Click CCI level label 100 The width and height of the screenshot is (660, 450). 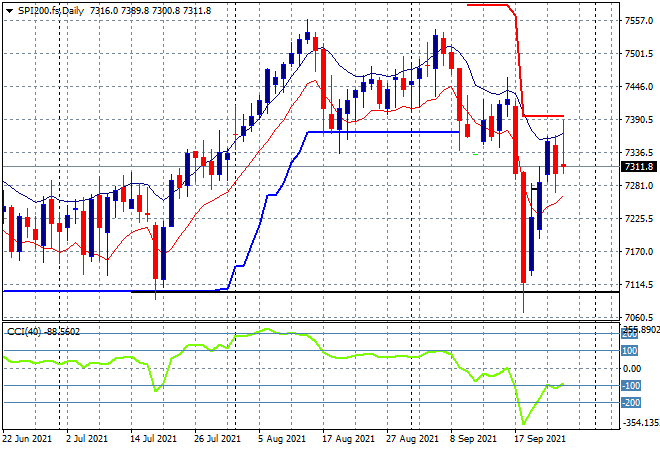click(x=630, y=351)
